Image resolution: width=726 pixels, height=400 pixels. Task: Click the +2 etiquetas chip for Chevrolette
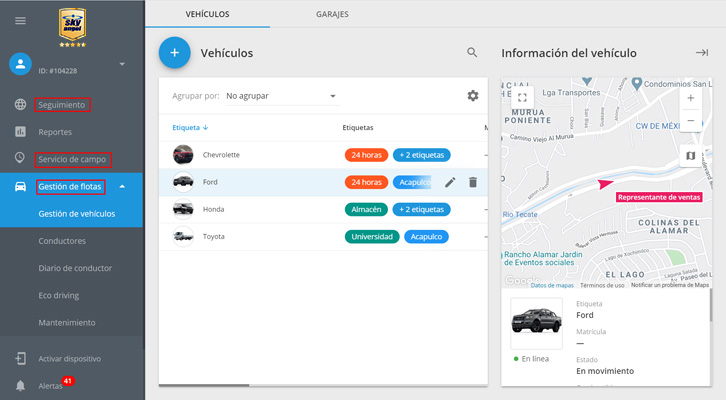pyautogui.click(x=422, y=155)
